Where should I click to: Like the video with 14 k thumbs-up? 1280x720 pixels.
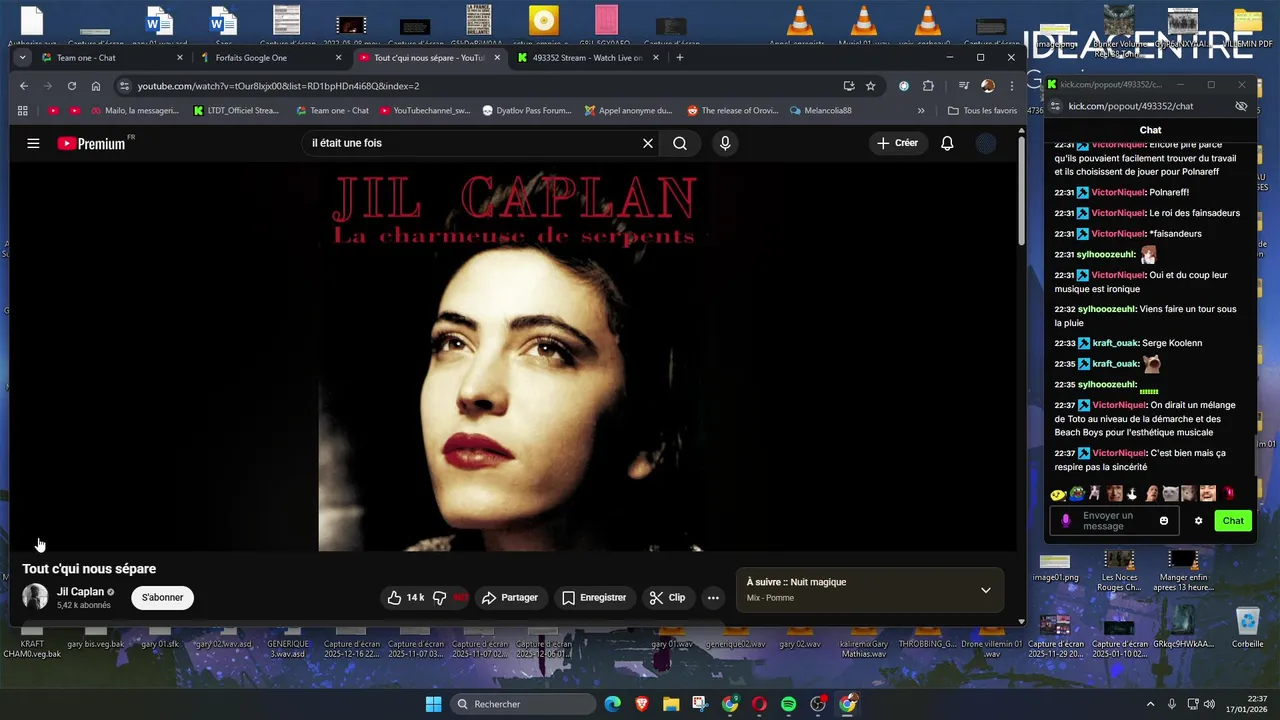[405, 597]
